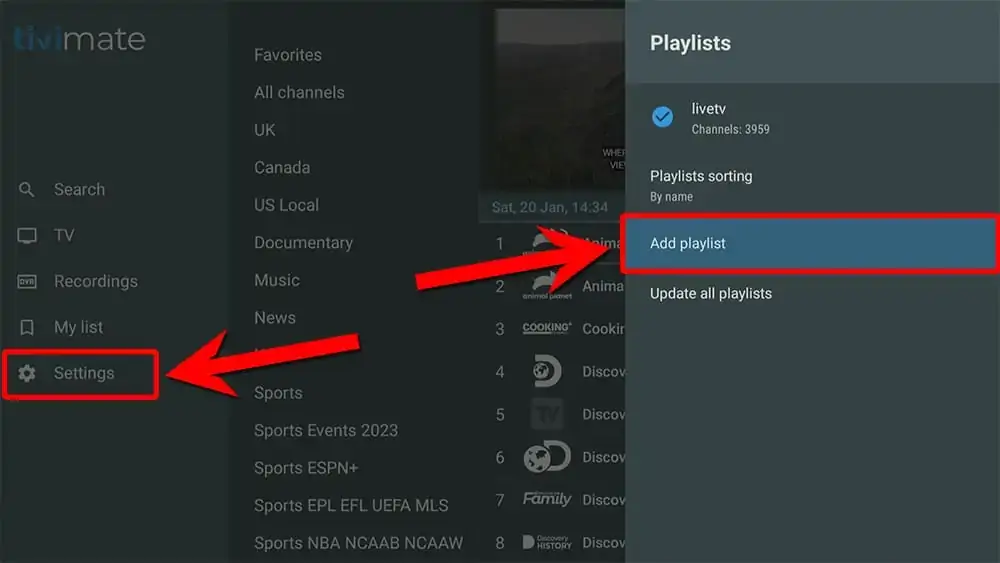Select the All channels group
This screenshot has height=563, width=1000.
(x=299, y=92)
